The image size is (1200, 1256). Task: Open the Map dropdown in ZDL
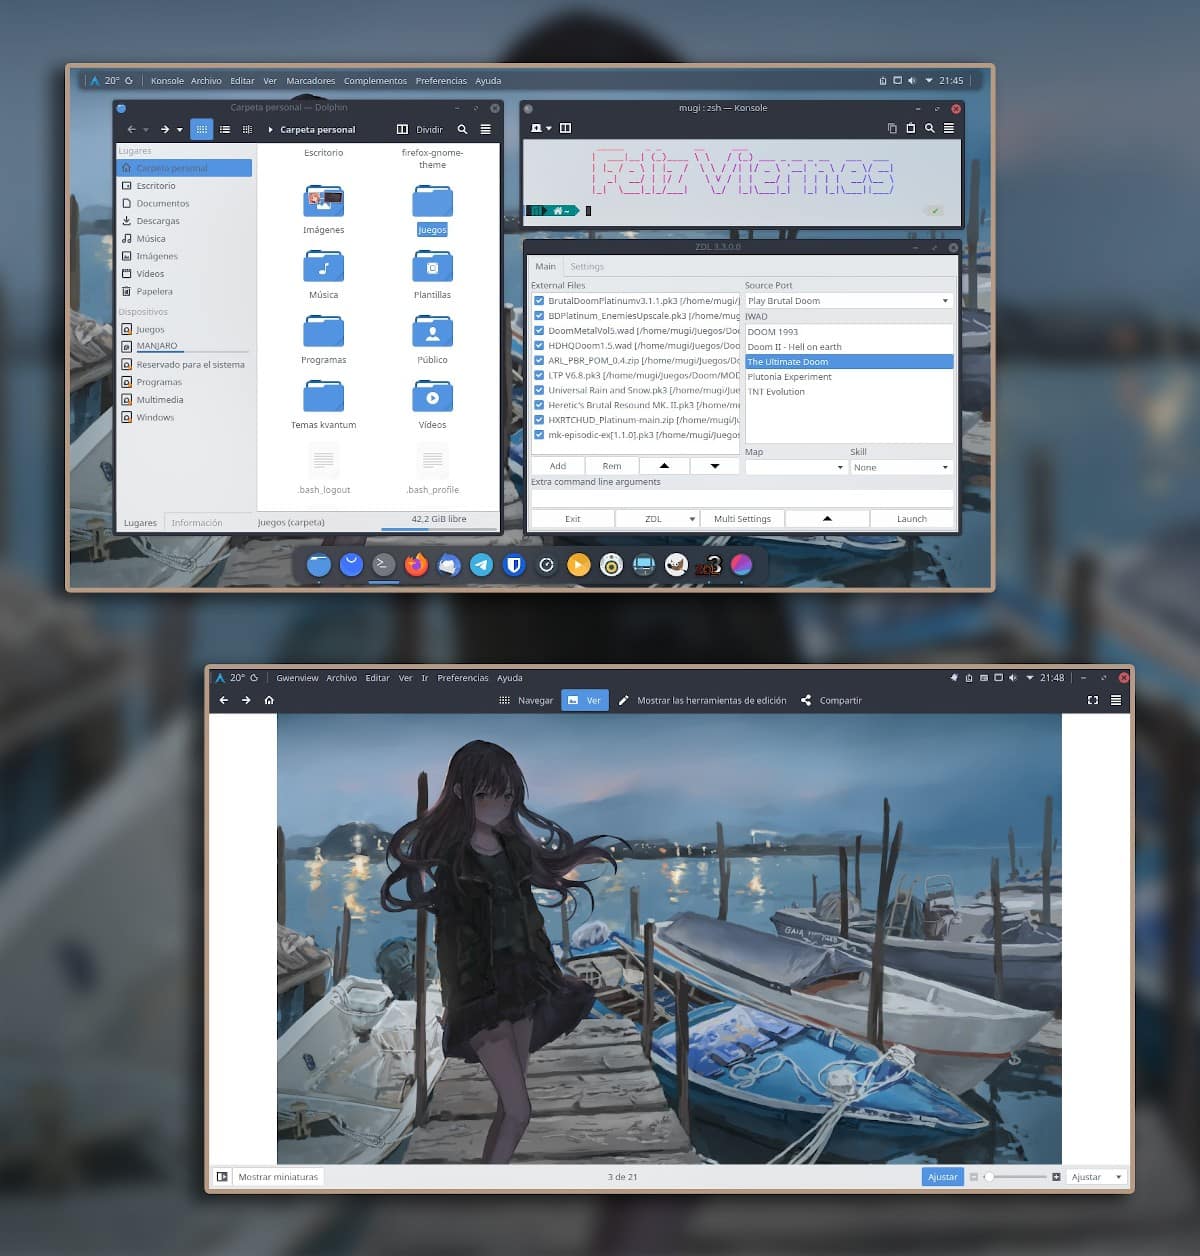(x=796, y=467)
